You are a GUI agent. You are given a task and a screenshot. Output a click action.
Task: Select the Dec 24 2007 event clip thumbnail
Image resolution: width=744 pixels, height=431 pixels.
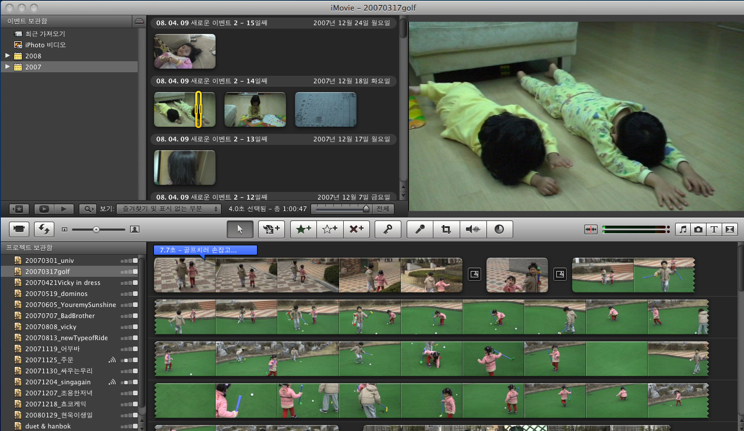(x=185, y=51)
